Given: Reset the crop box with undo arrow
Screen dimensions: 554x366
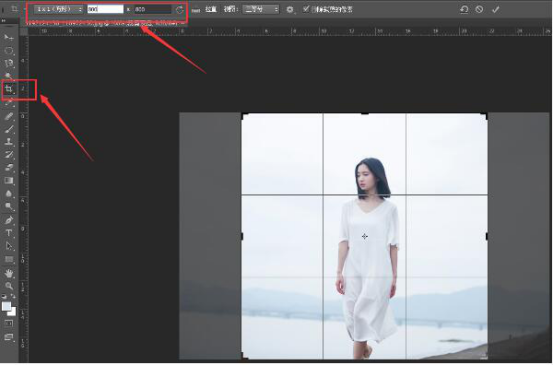Looking at the screenshot, I should click(464, 9).
